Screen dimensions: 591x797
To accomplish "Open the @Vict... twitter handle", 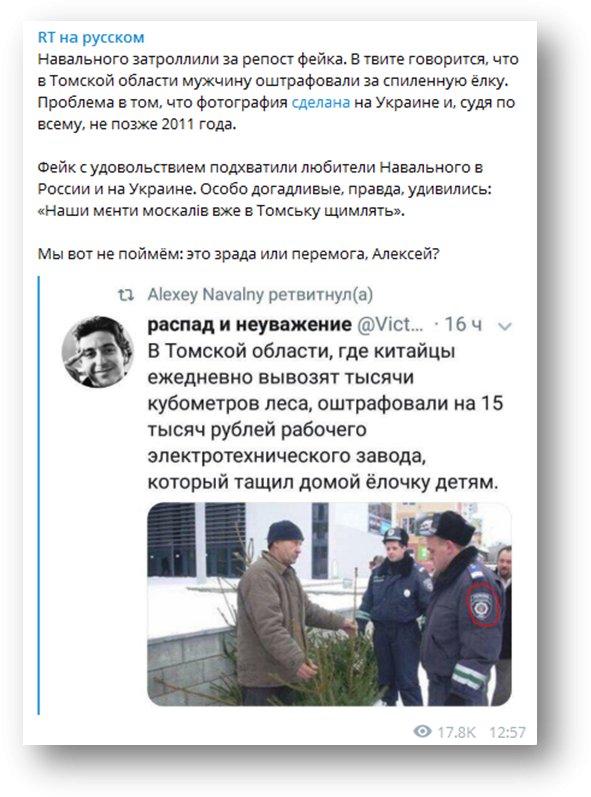I will tap(390, 324).
